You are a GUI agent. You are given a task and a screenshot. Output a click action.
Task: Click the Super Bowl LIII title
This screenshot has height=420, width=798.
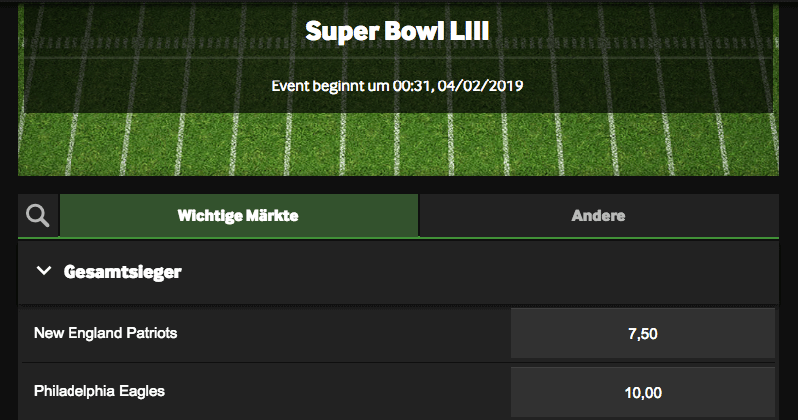[x=397, y=31]
